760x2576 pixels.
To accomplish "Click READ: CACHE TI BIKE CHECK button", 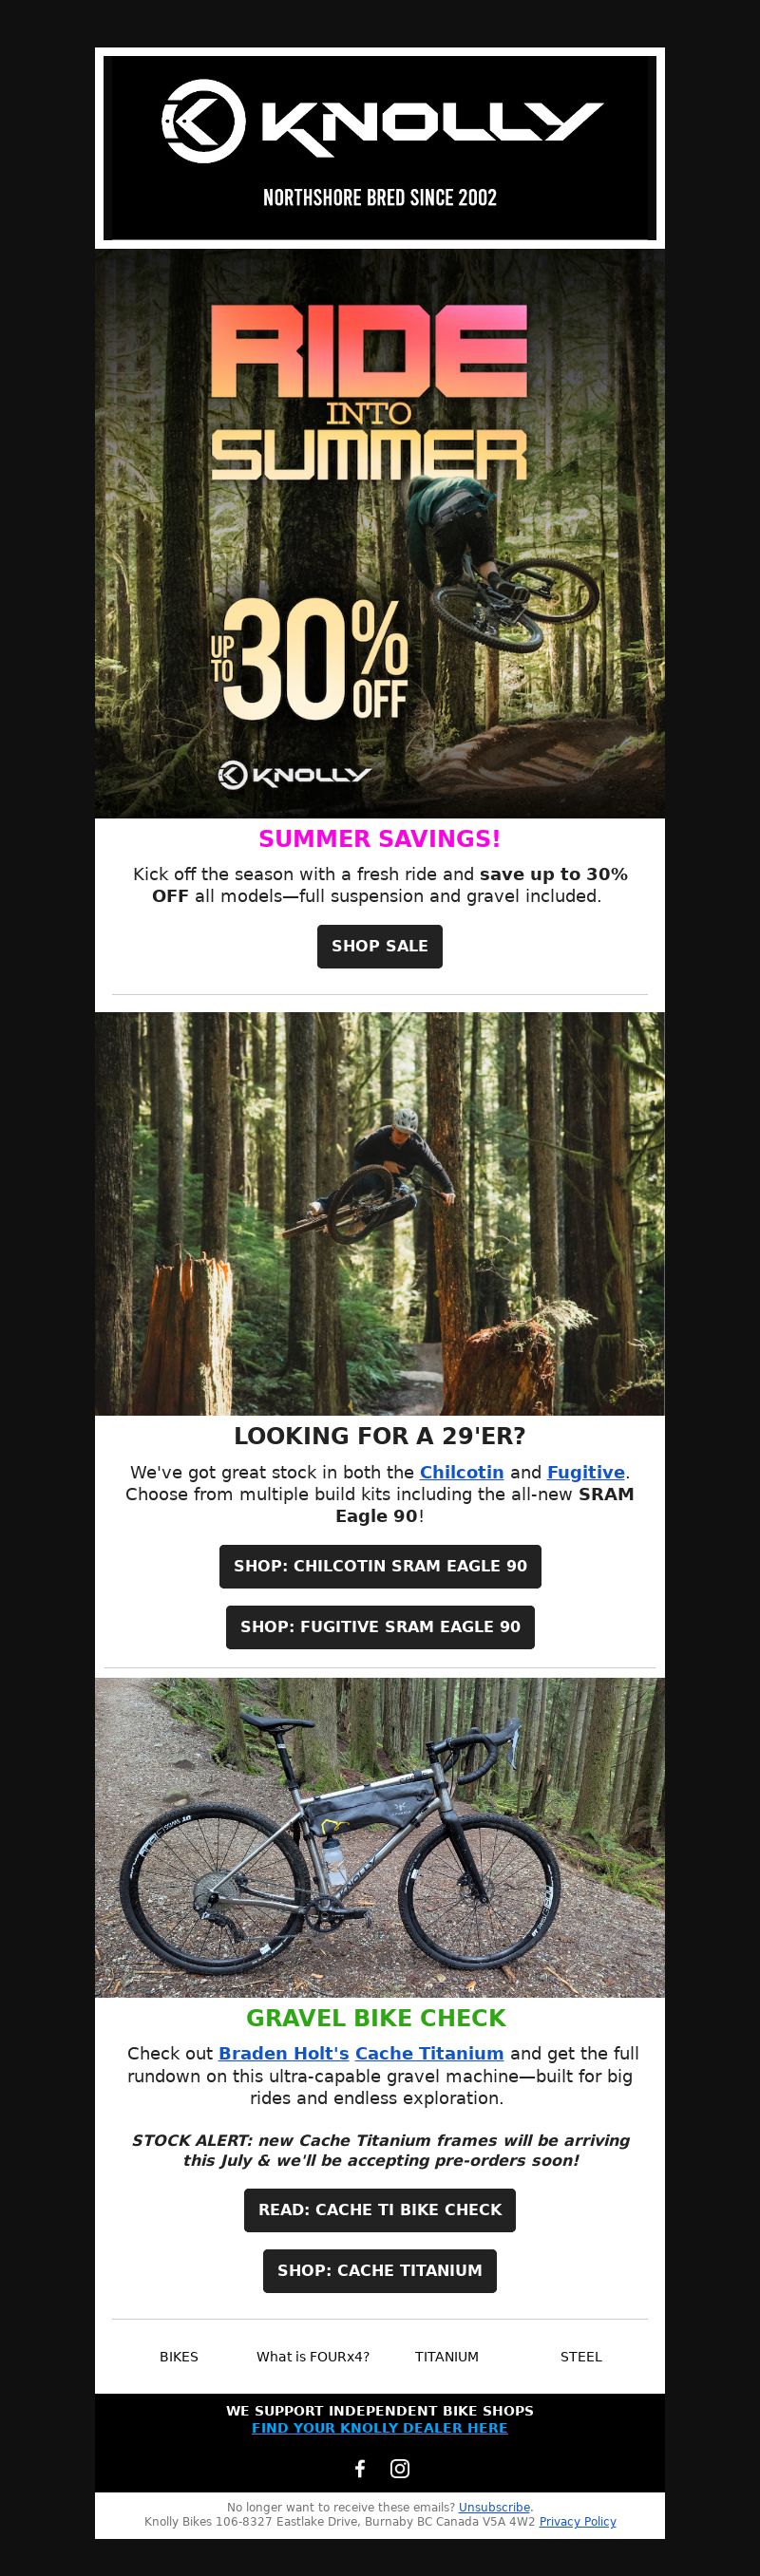I will tap(380, 2210).
